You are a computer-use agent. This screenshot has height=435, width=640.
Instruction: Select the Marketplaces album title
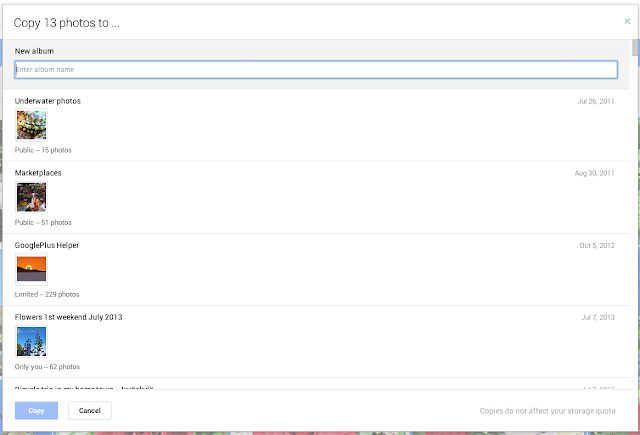tap(40, 173)
